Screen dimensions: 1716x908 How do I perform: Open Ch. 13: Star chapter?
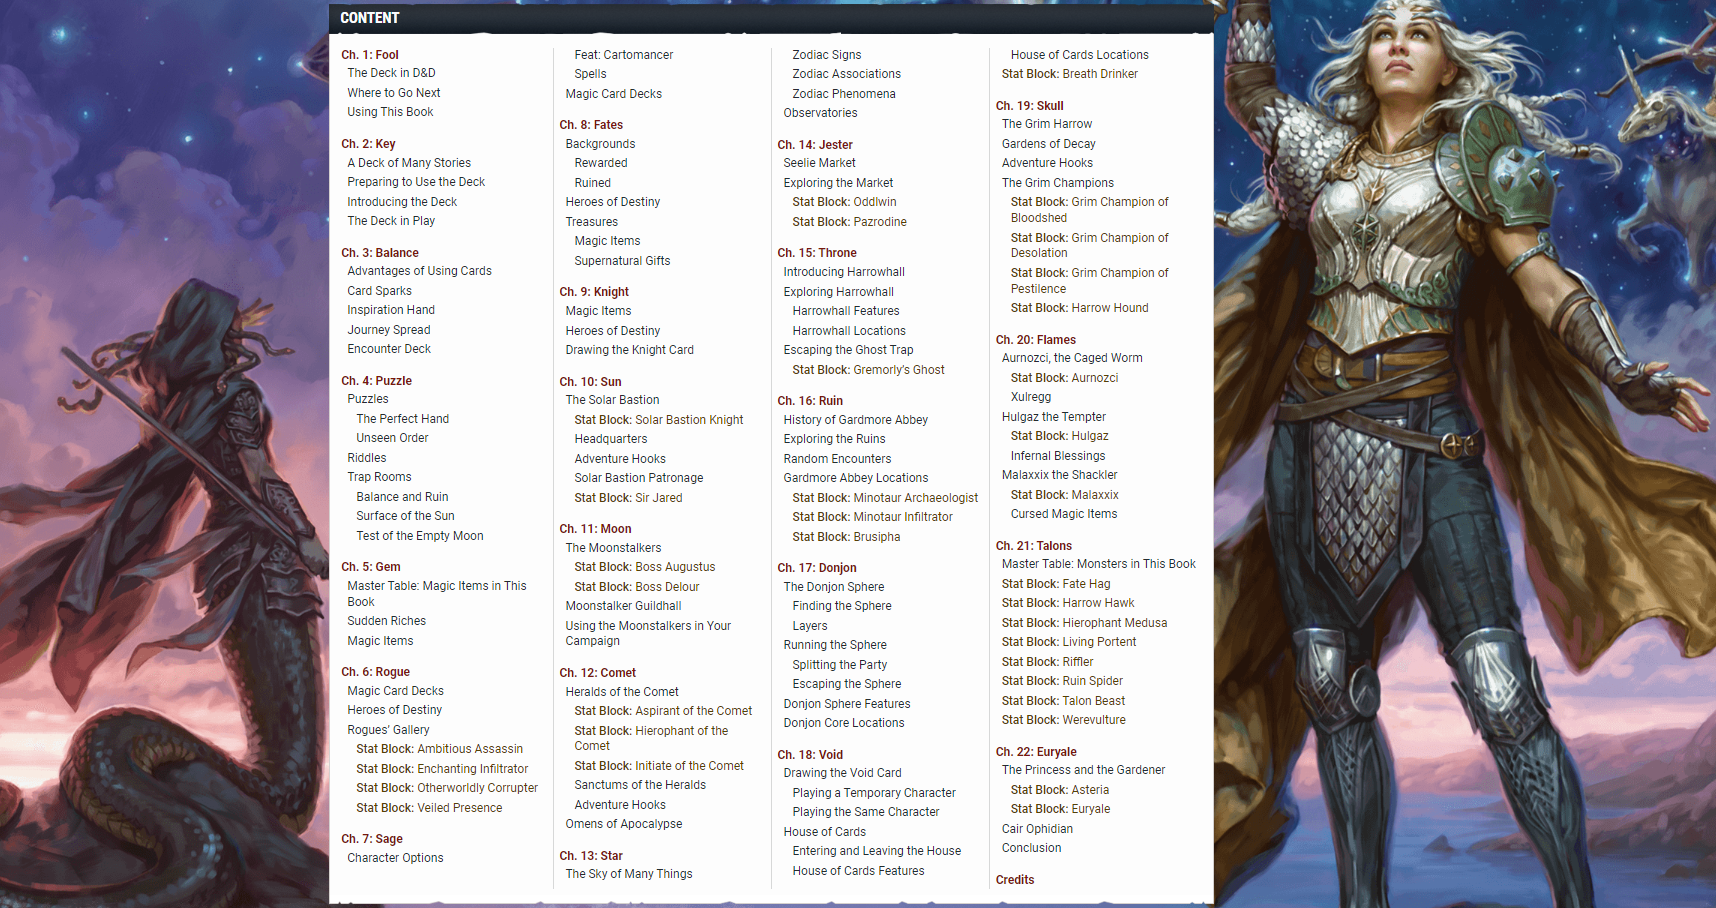click(x=590, y=856)
